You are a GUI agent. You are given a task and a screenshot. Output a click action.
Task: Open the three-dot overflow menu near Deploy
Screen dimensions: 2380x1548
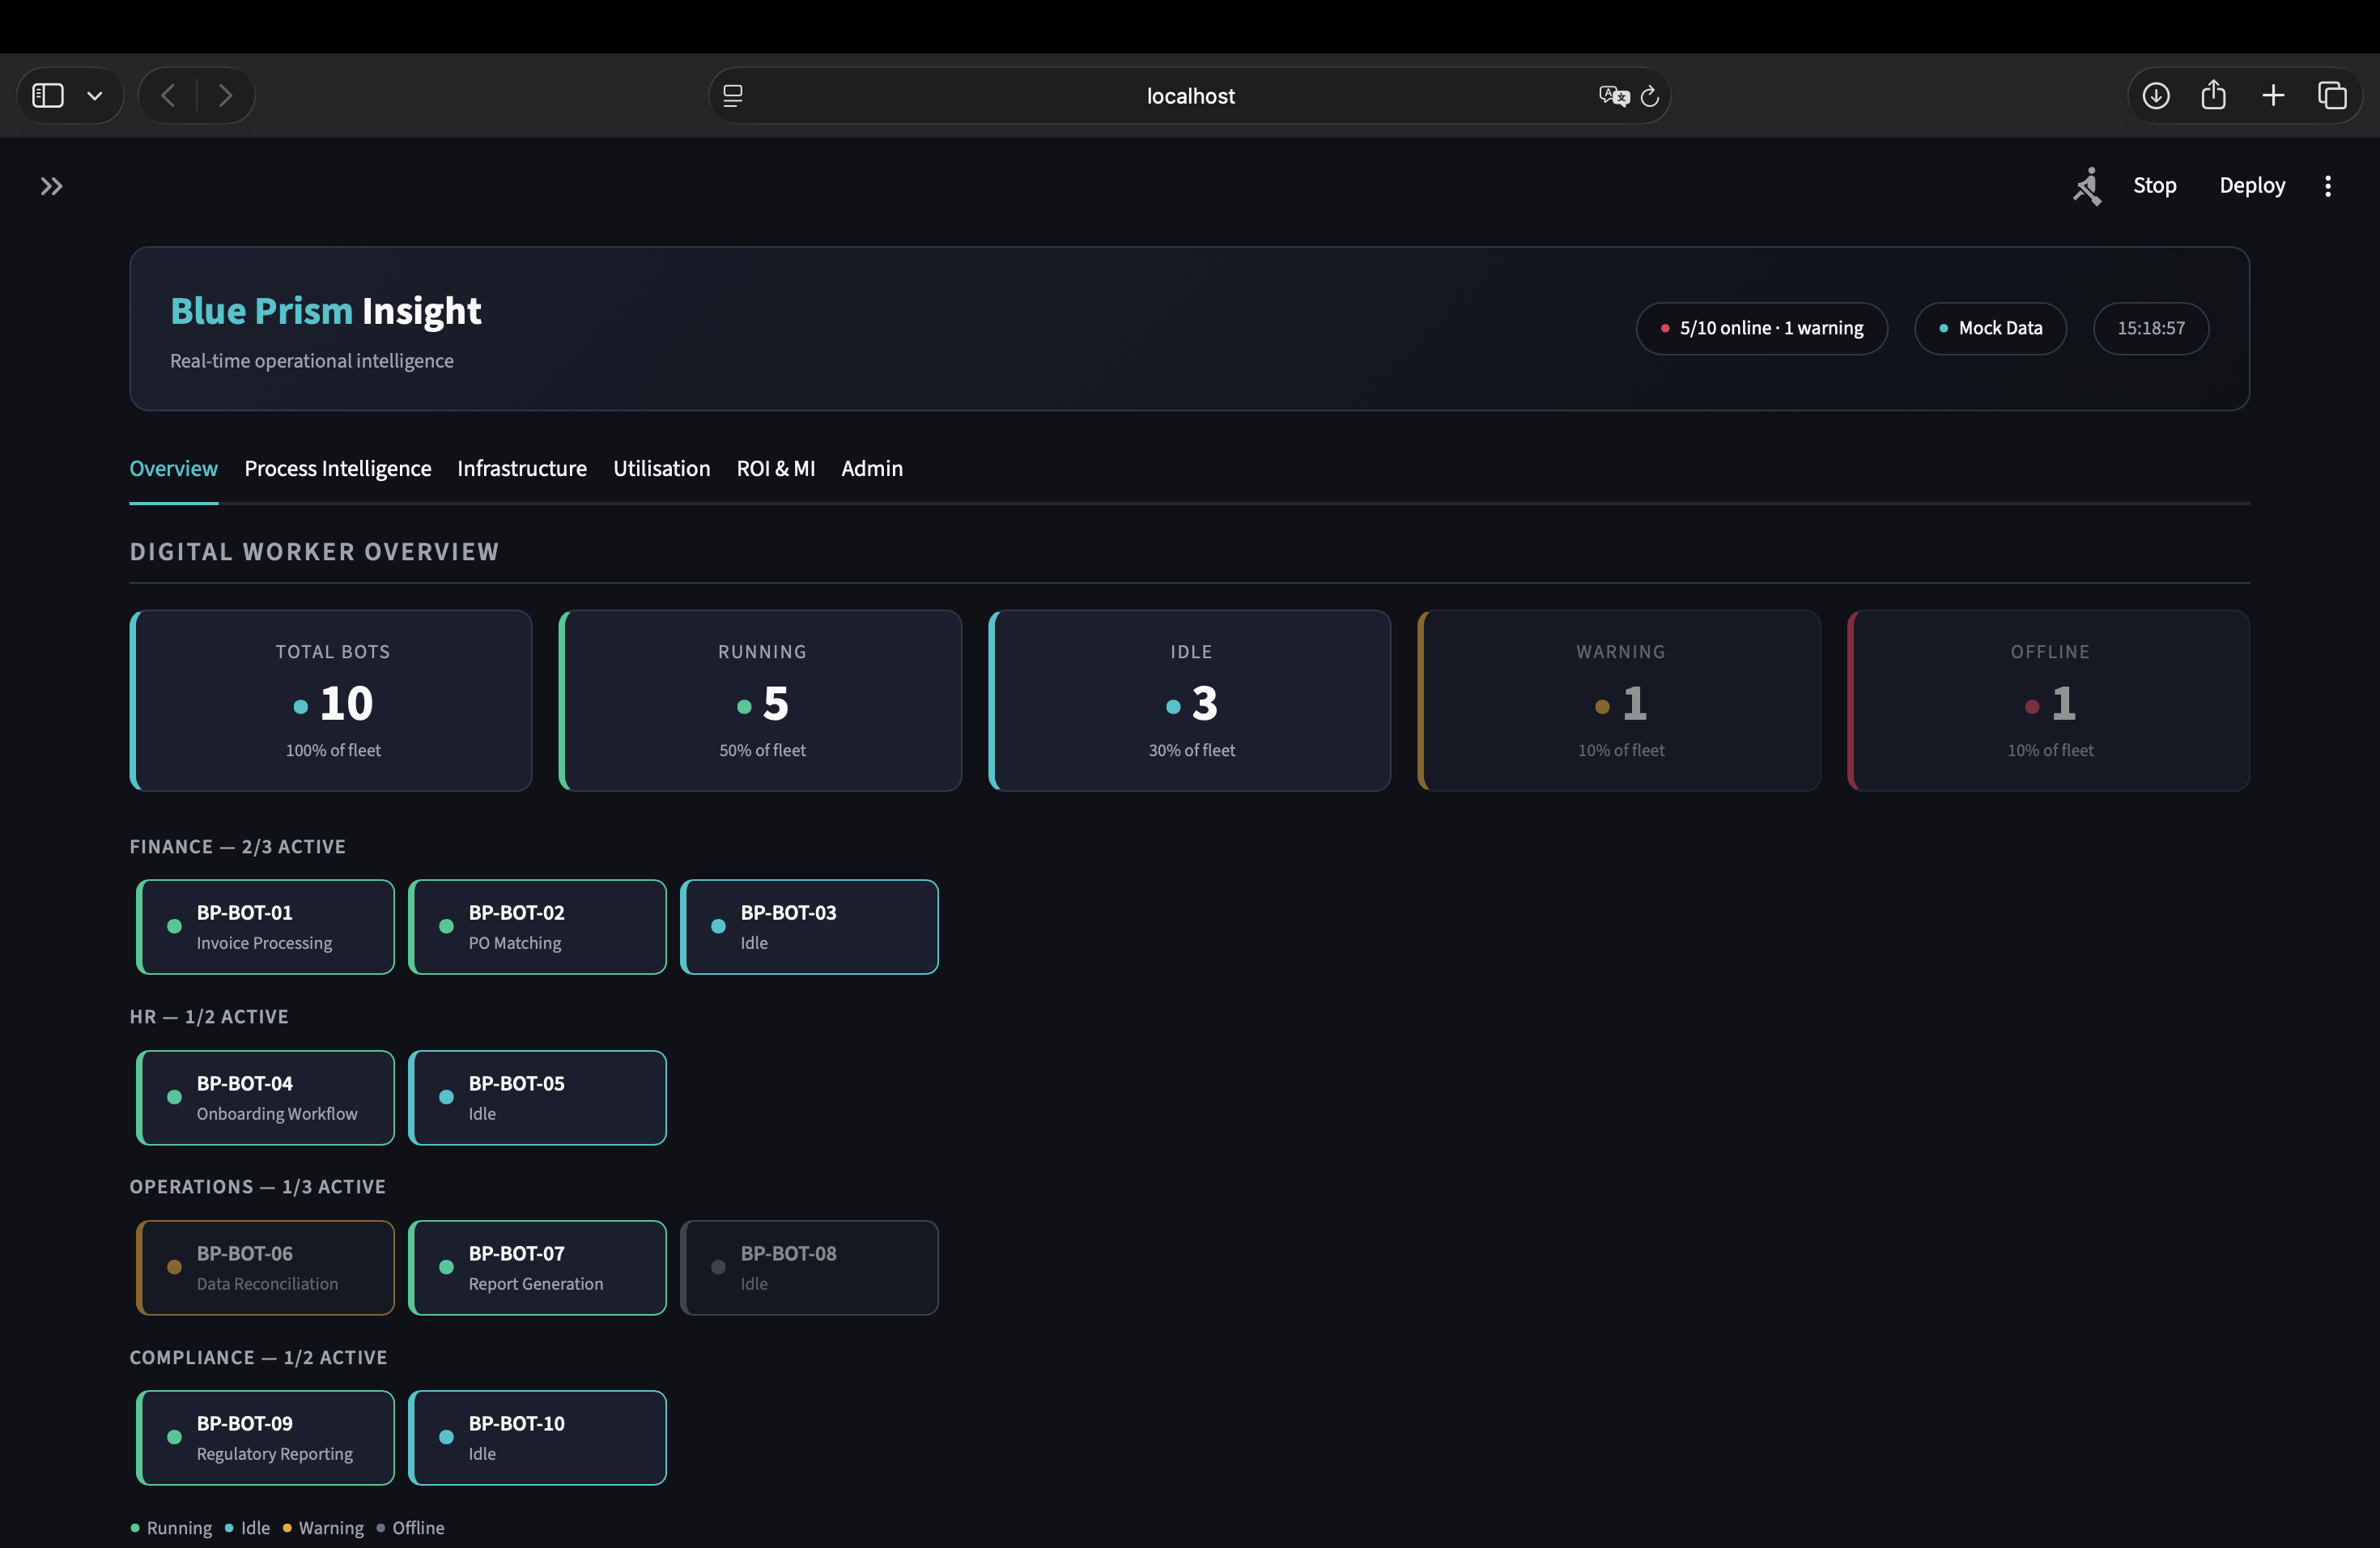2328,186
